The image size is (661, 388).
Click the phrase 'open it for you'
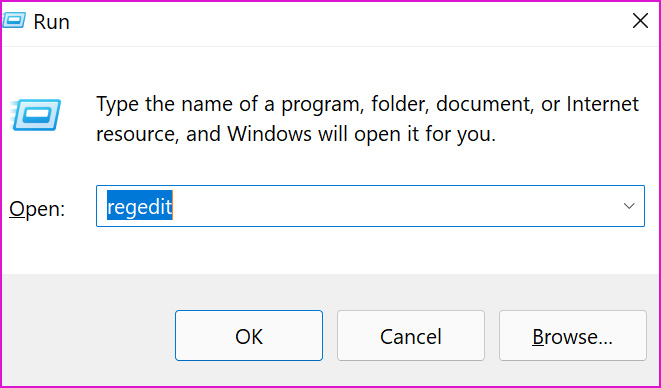[425, 135]
